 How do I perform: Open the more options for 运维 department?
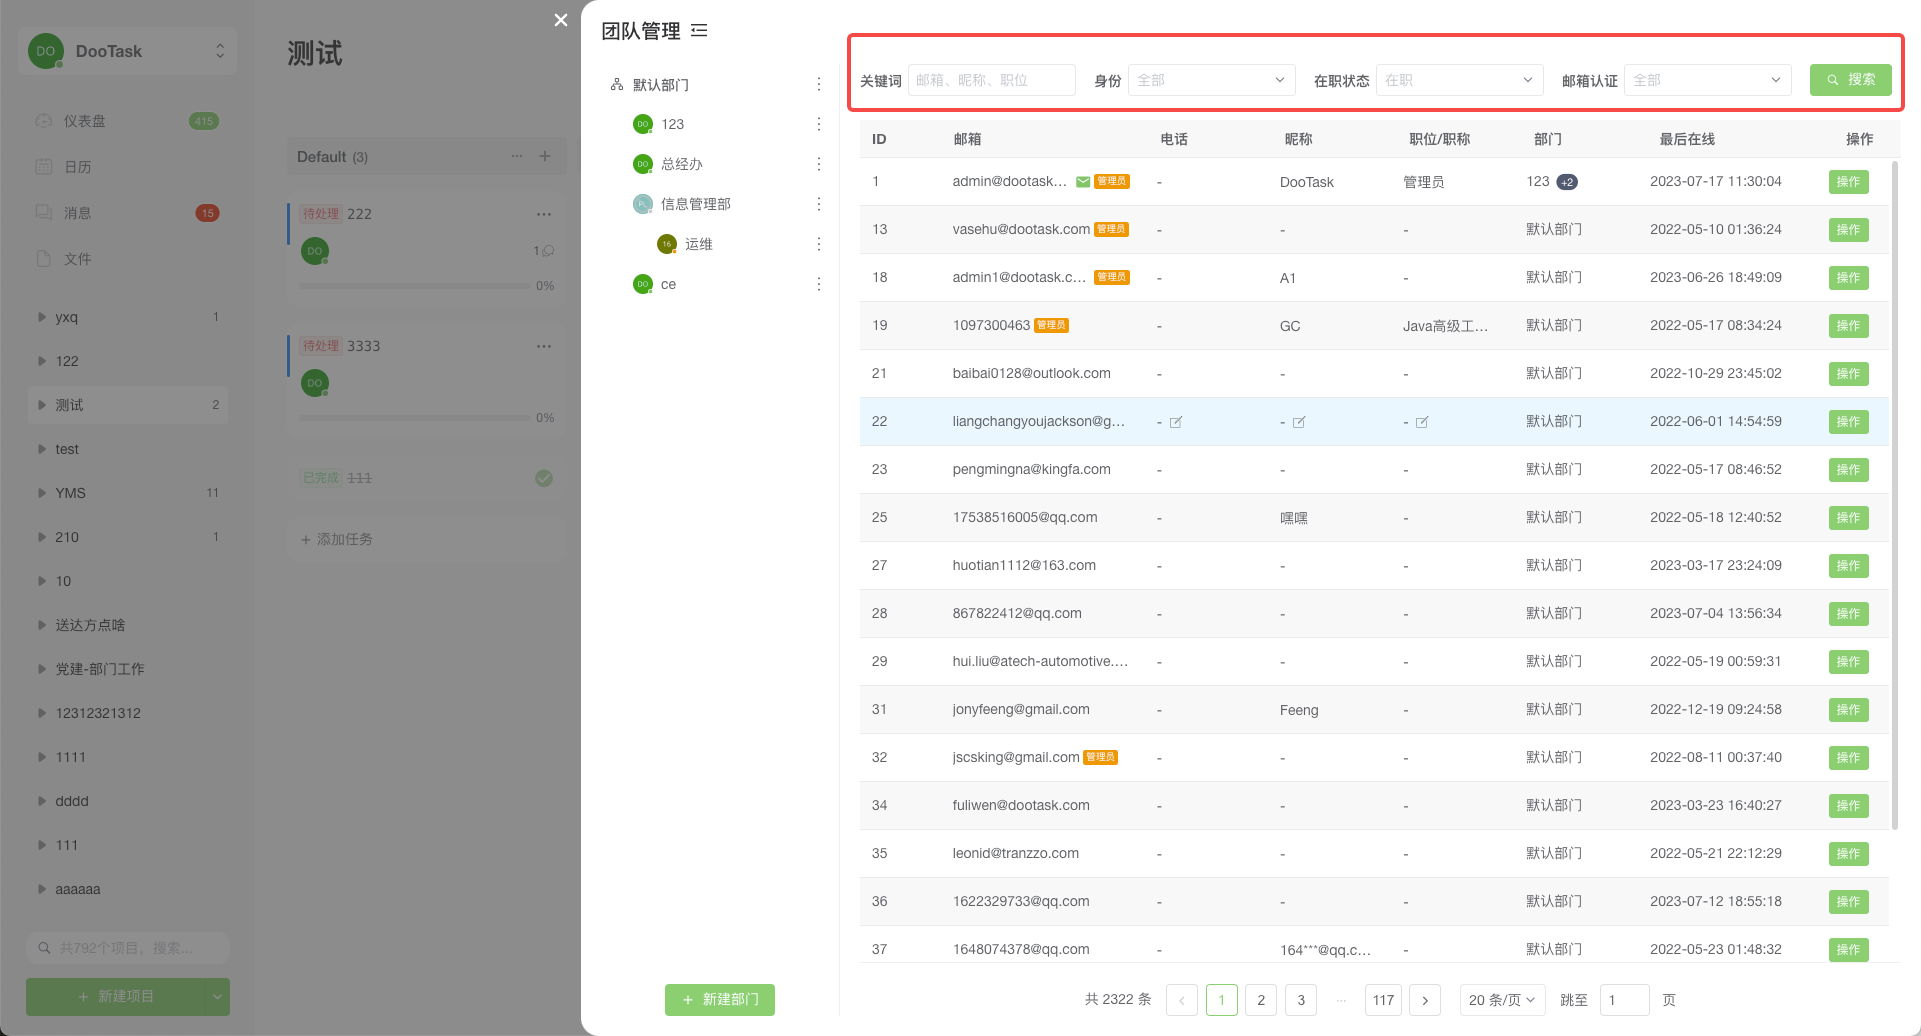818,244
